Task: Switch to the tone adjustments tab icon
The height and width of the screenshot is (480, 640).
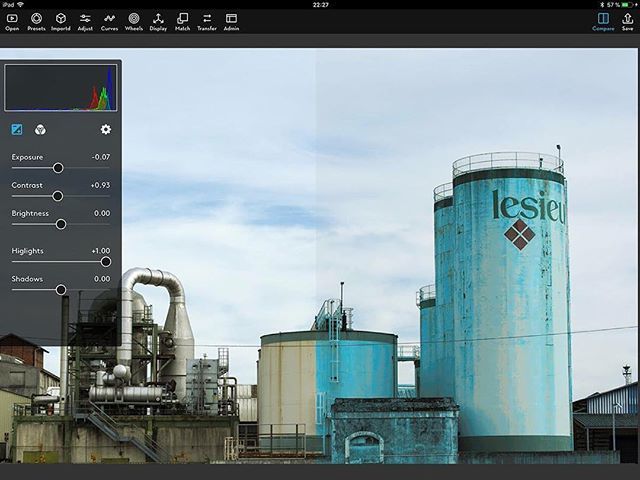Action: point(17,130)
